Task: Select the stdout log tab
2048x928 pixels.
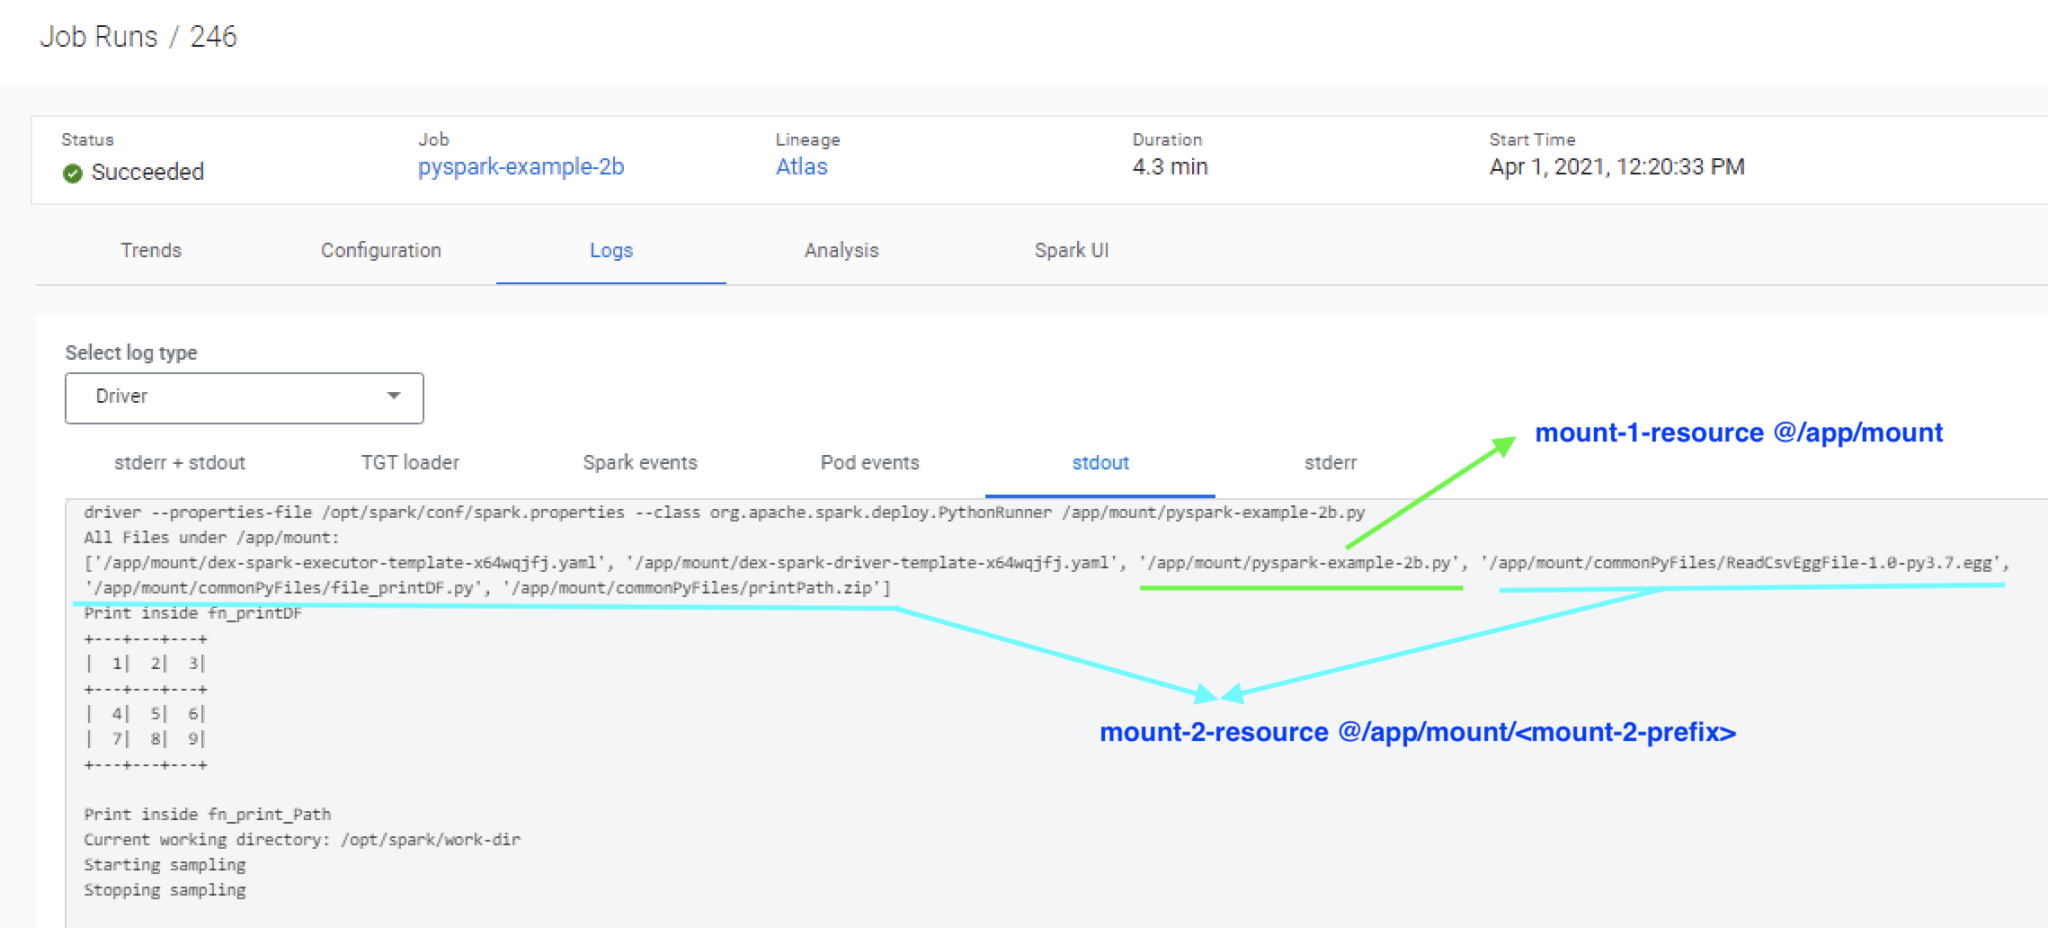Action: (x=1100, y=463)
